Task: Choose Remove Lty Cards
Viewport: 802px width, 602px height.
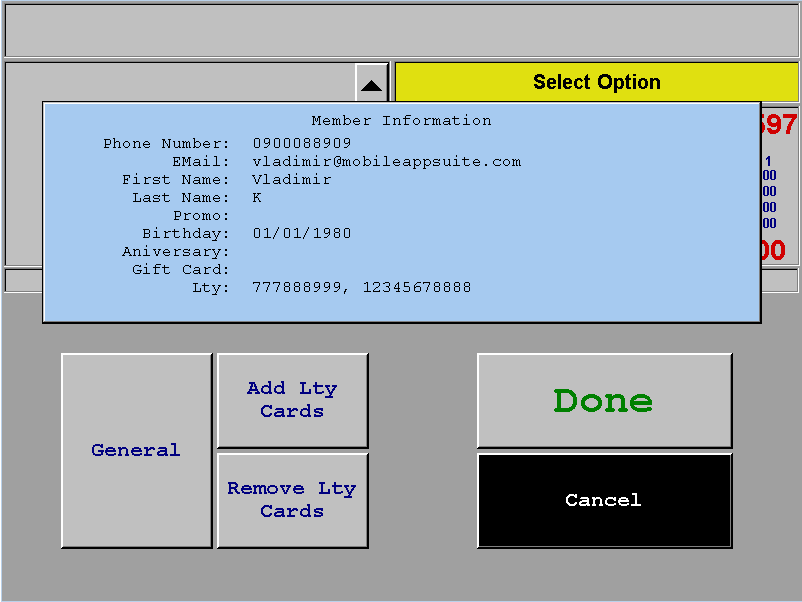Action: pyautogui.click(x=292, y=500)
